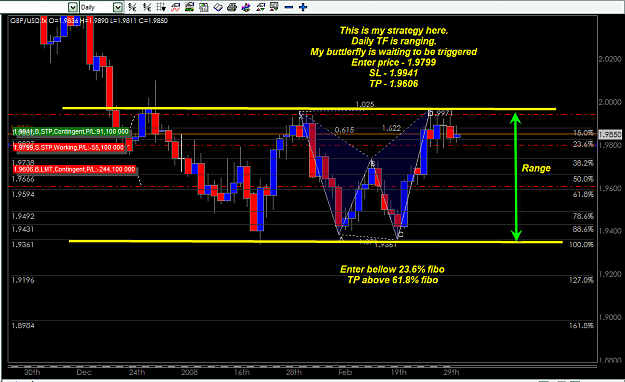This screenshot has height=382, width=625.
Task: Click the 2.0200 price axis value
Action: click(x=610, y=59)
